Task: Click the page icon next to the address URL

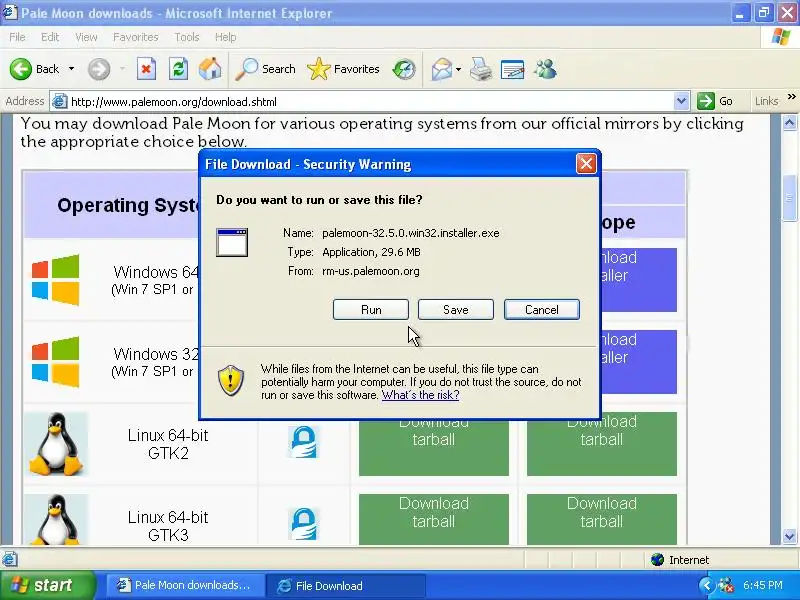Action: [60, 101]
